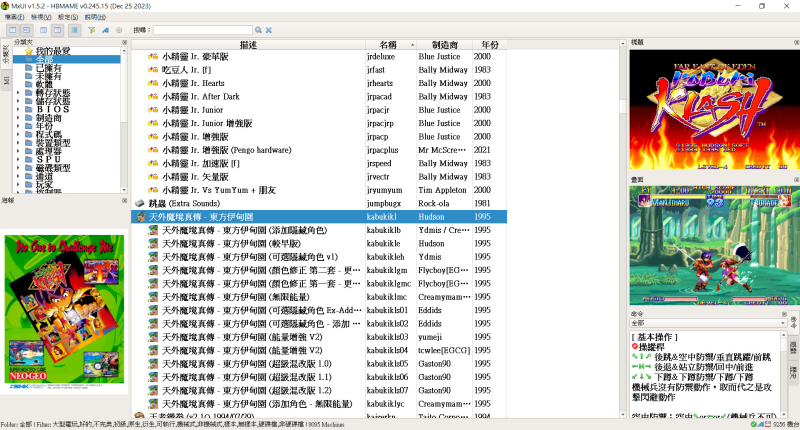Close the 畫面 snapshot panel
This screenshot has width=800, height=430.
pos(796,180)
